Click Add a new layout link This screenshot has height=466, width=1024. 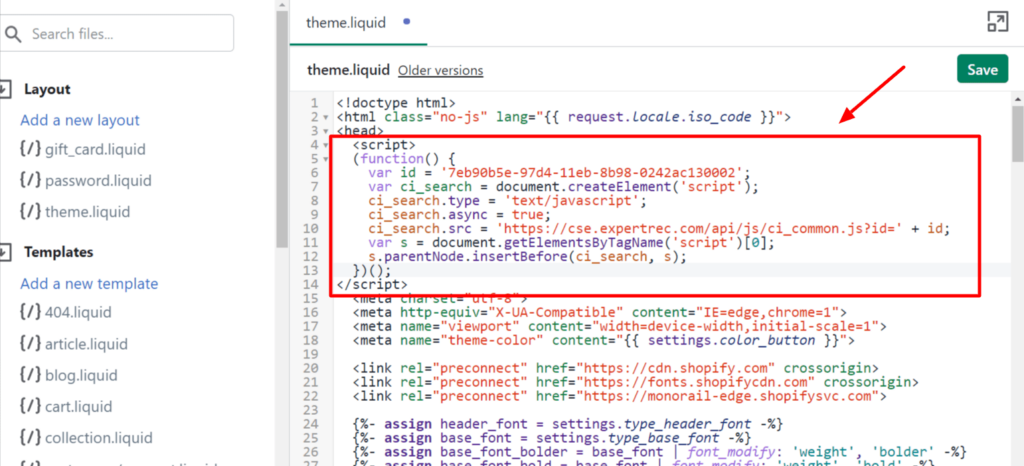tap(80, 120)
